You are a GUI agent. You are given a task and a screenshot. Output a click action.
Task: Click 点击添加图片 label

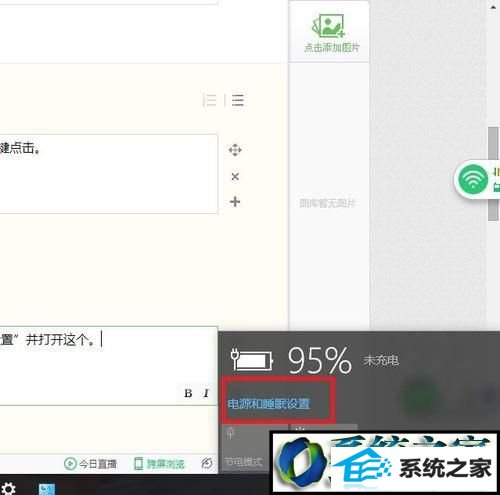tap(332, 48)
